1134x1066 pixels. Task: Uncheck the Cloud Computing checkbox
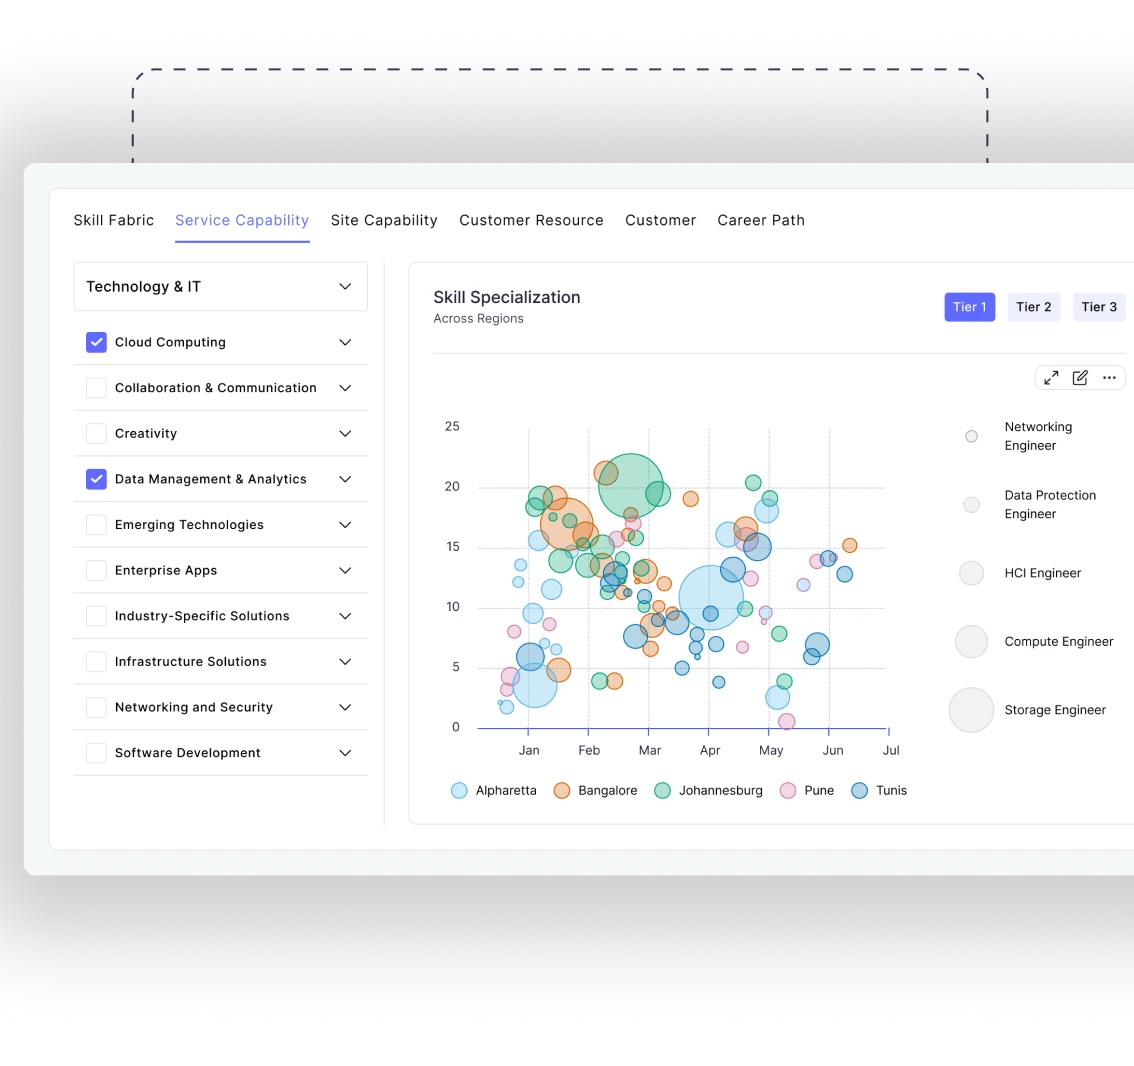click(x=96, y=342)
